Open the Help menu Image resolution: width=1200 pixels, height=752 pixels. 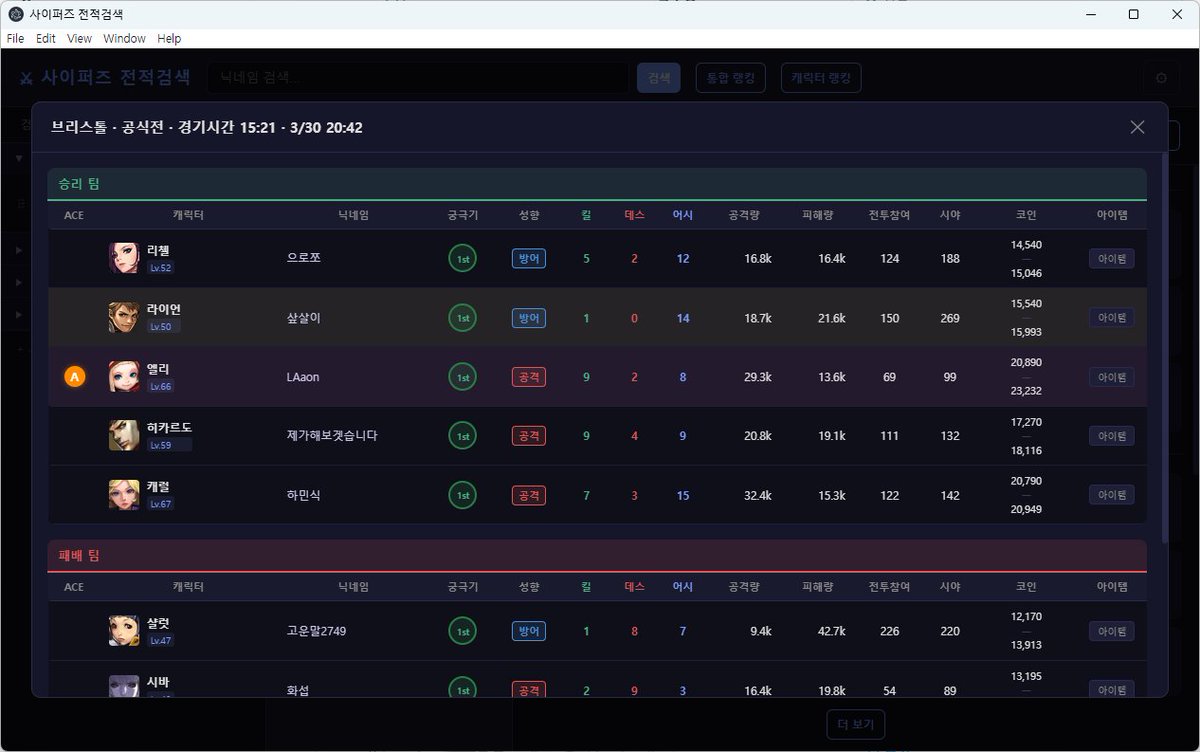(x=169, y=38)
